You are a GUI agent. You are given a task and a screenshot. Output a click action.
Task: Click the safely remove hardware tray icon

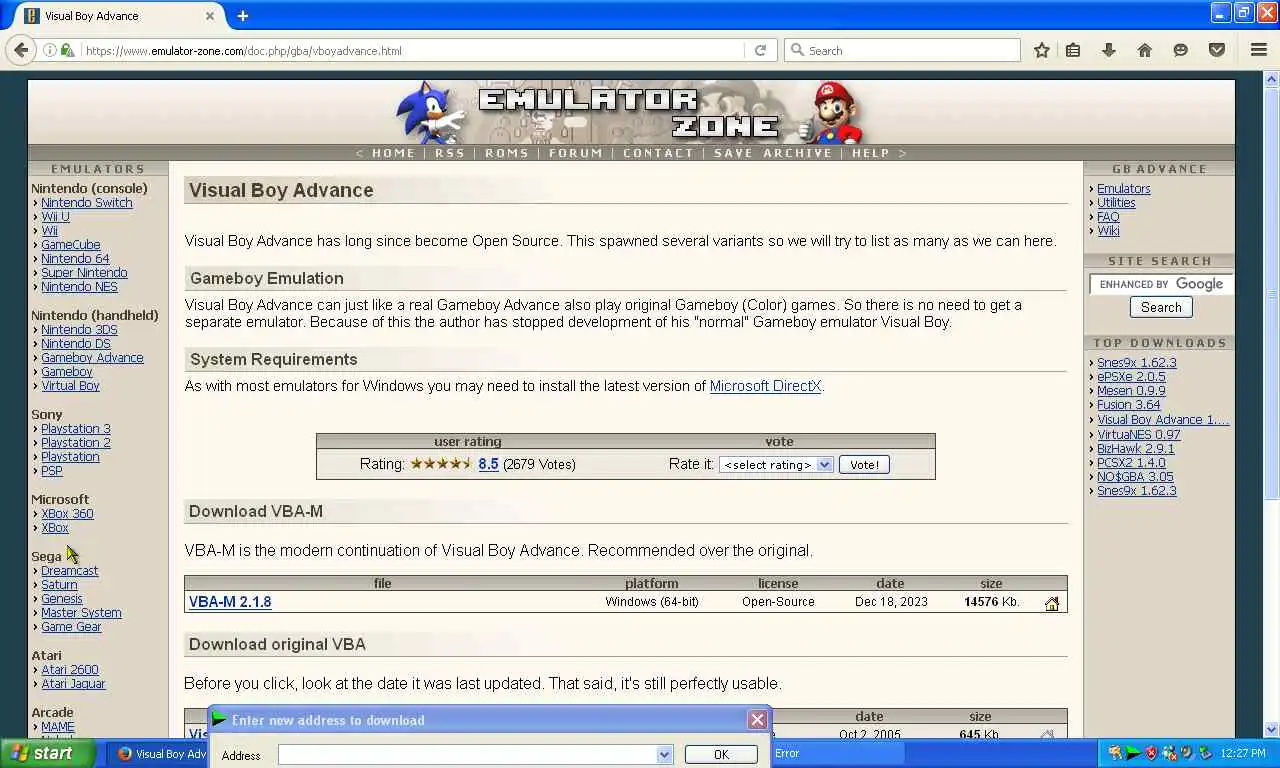1205,753
